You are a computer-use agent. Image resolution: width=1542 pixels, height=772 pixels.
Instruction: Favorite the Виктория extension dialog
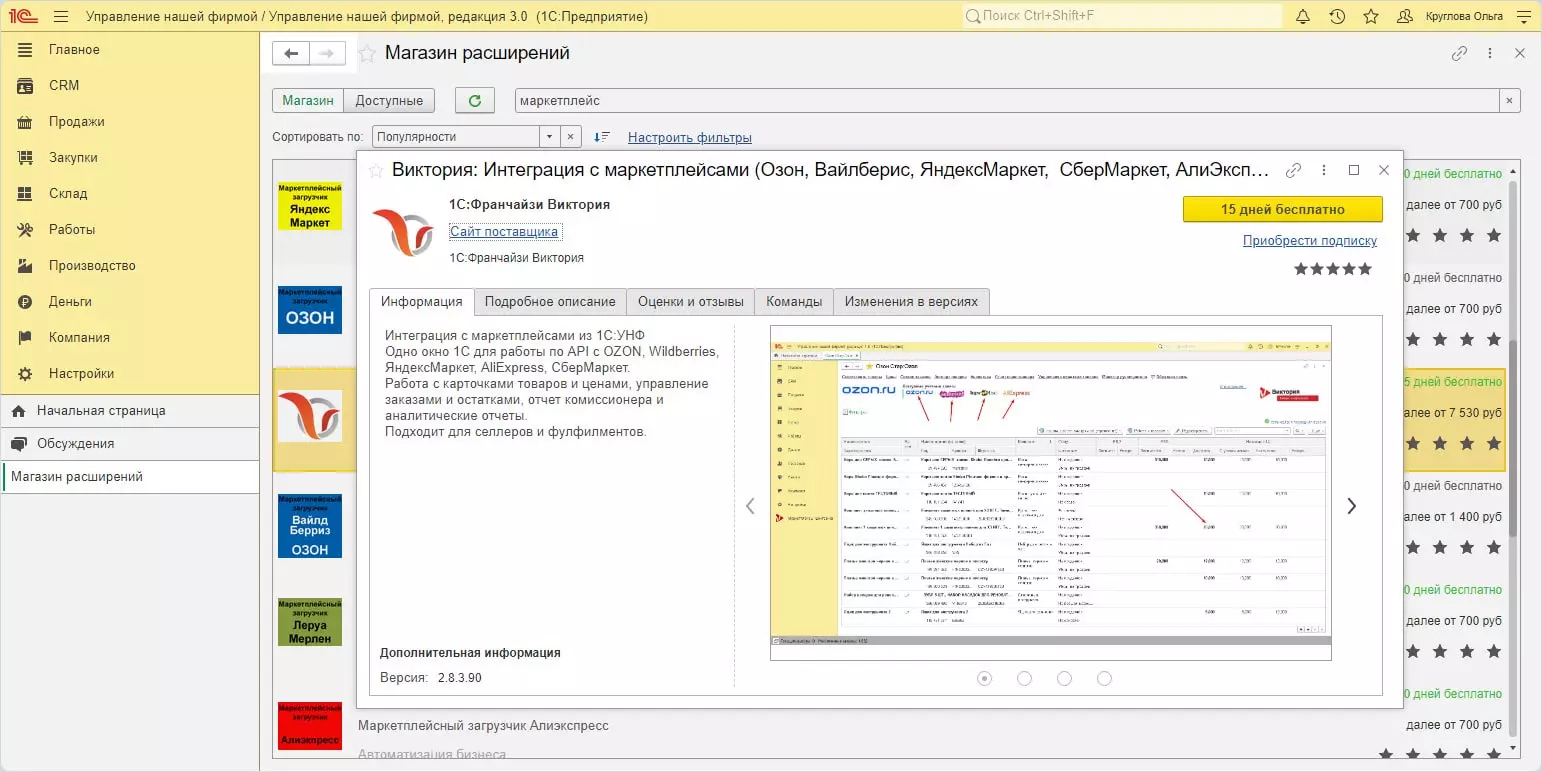point(376,171)
